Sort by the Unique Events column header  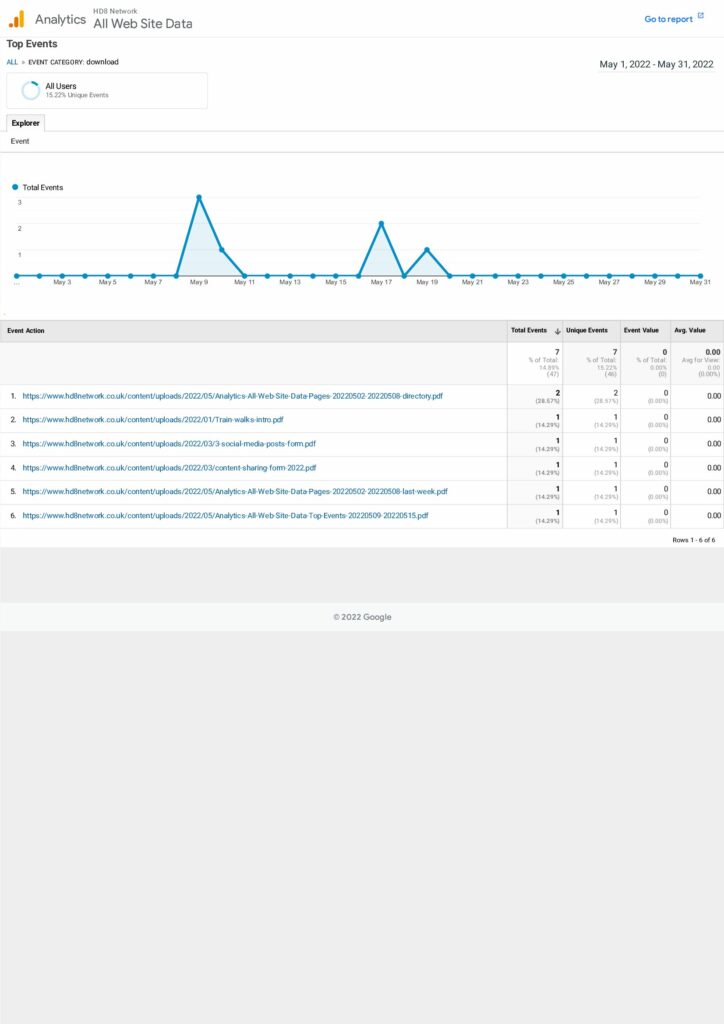pyautogui.click(x=587, y=331)
